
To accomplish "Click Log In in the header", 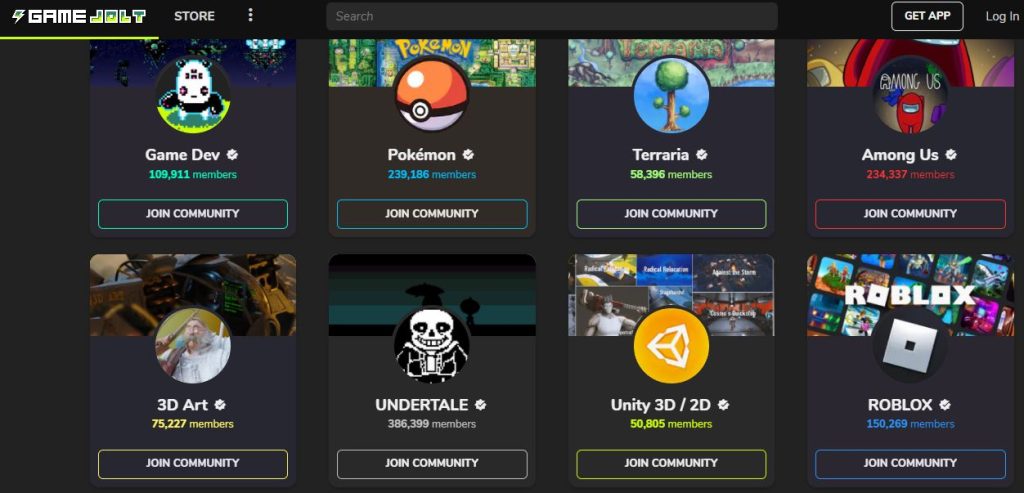I will [x=1002, y=16].
